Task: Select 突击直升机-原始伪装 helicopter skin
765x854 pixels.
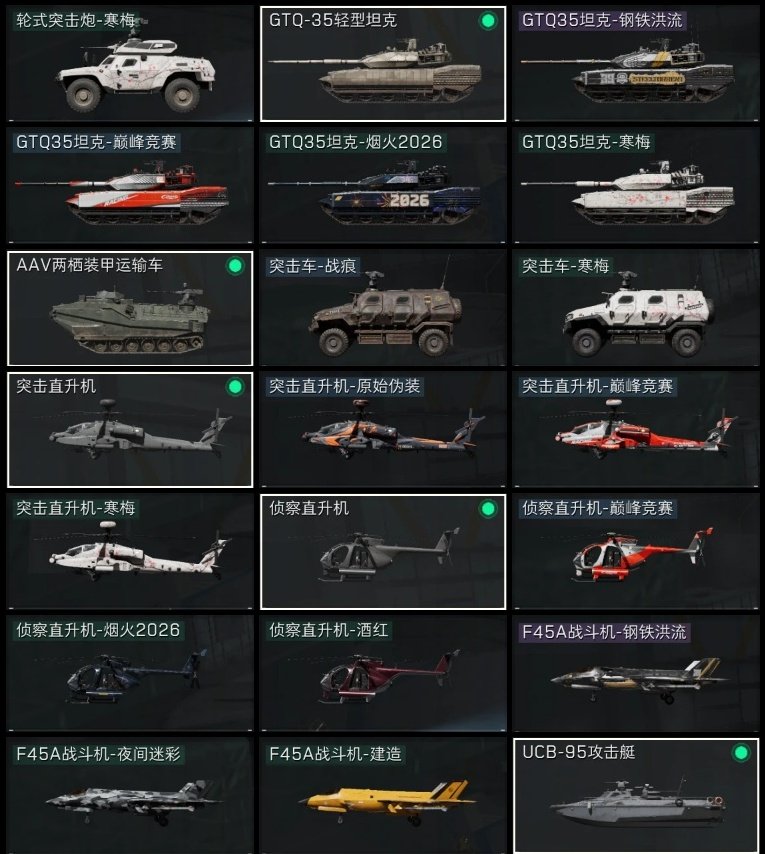Action: (x=383, y=429)
